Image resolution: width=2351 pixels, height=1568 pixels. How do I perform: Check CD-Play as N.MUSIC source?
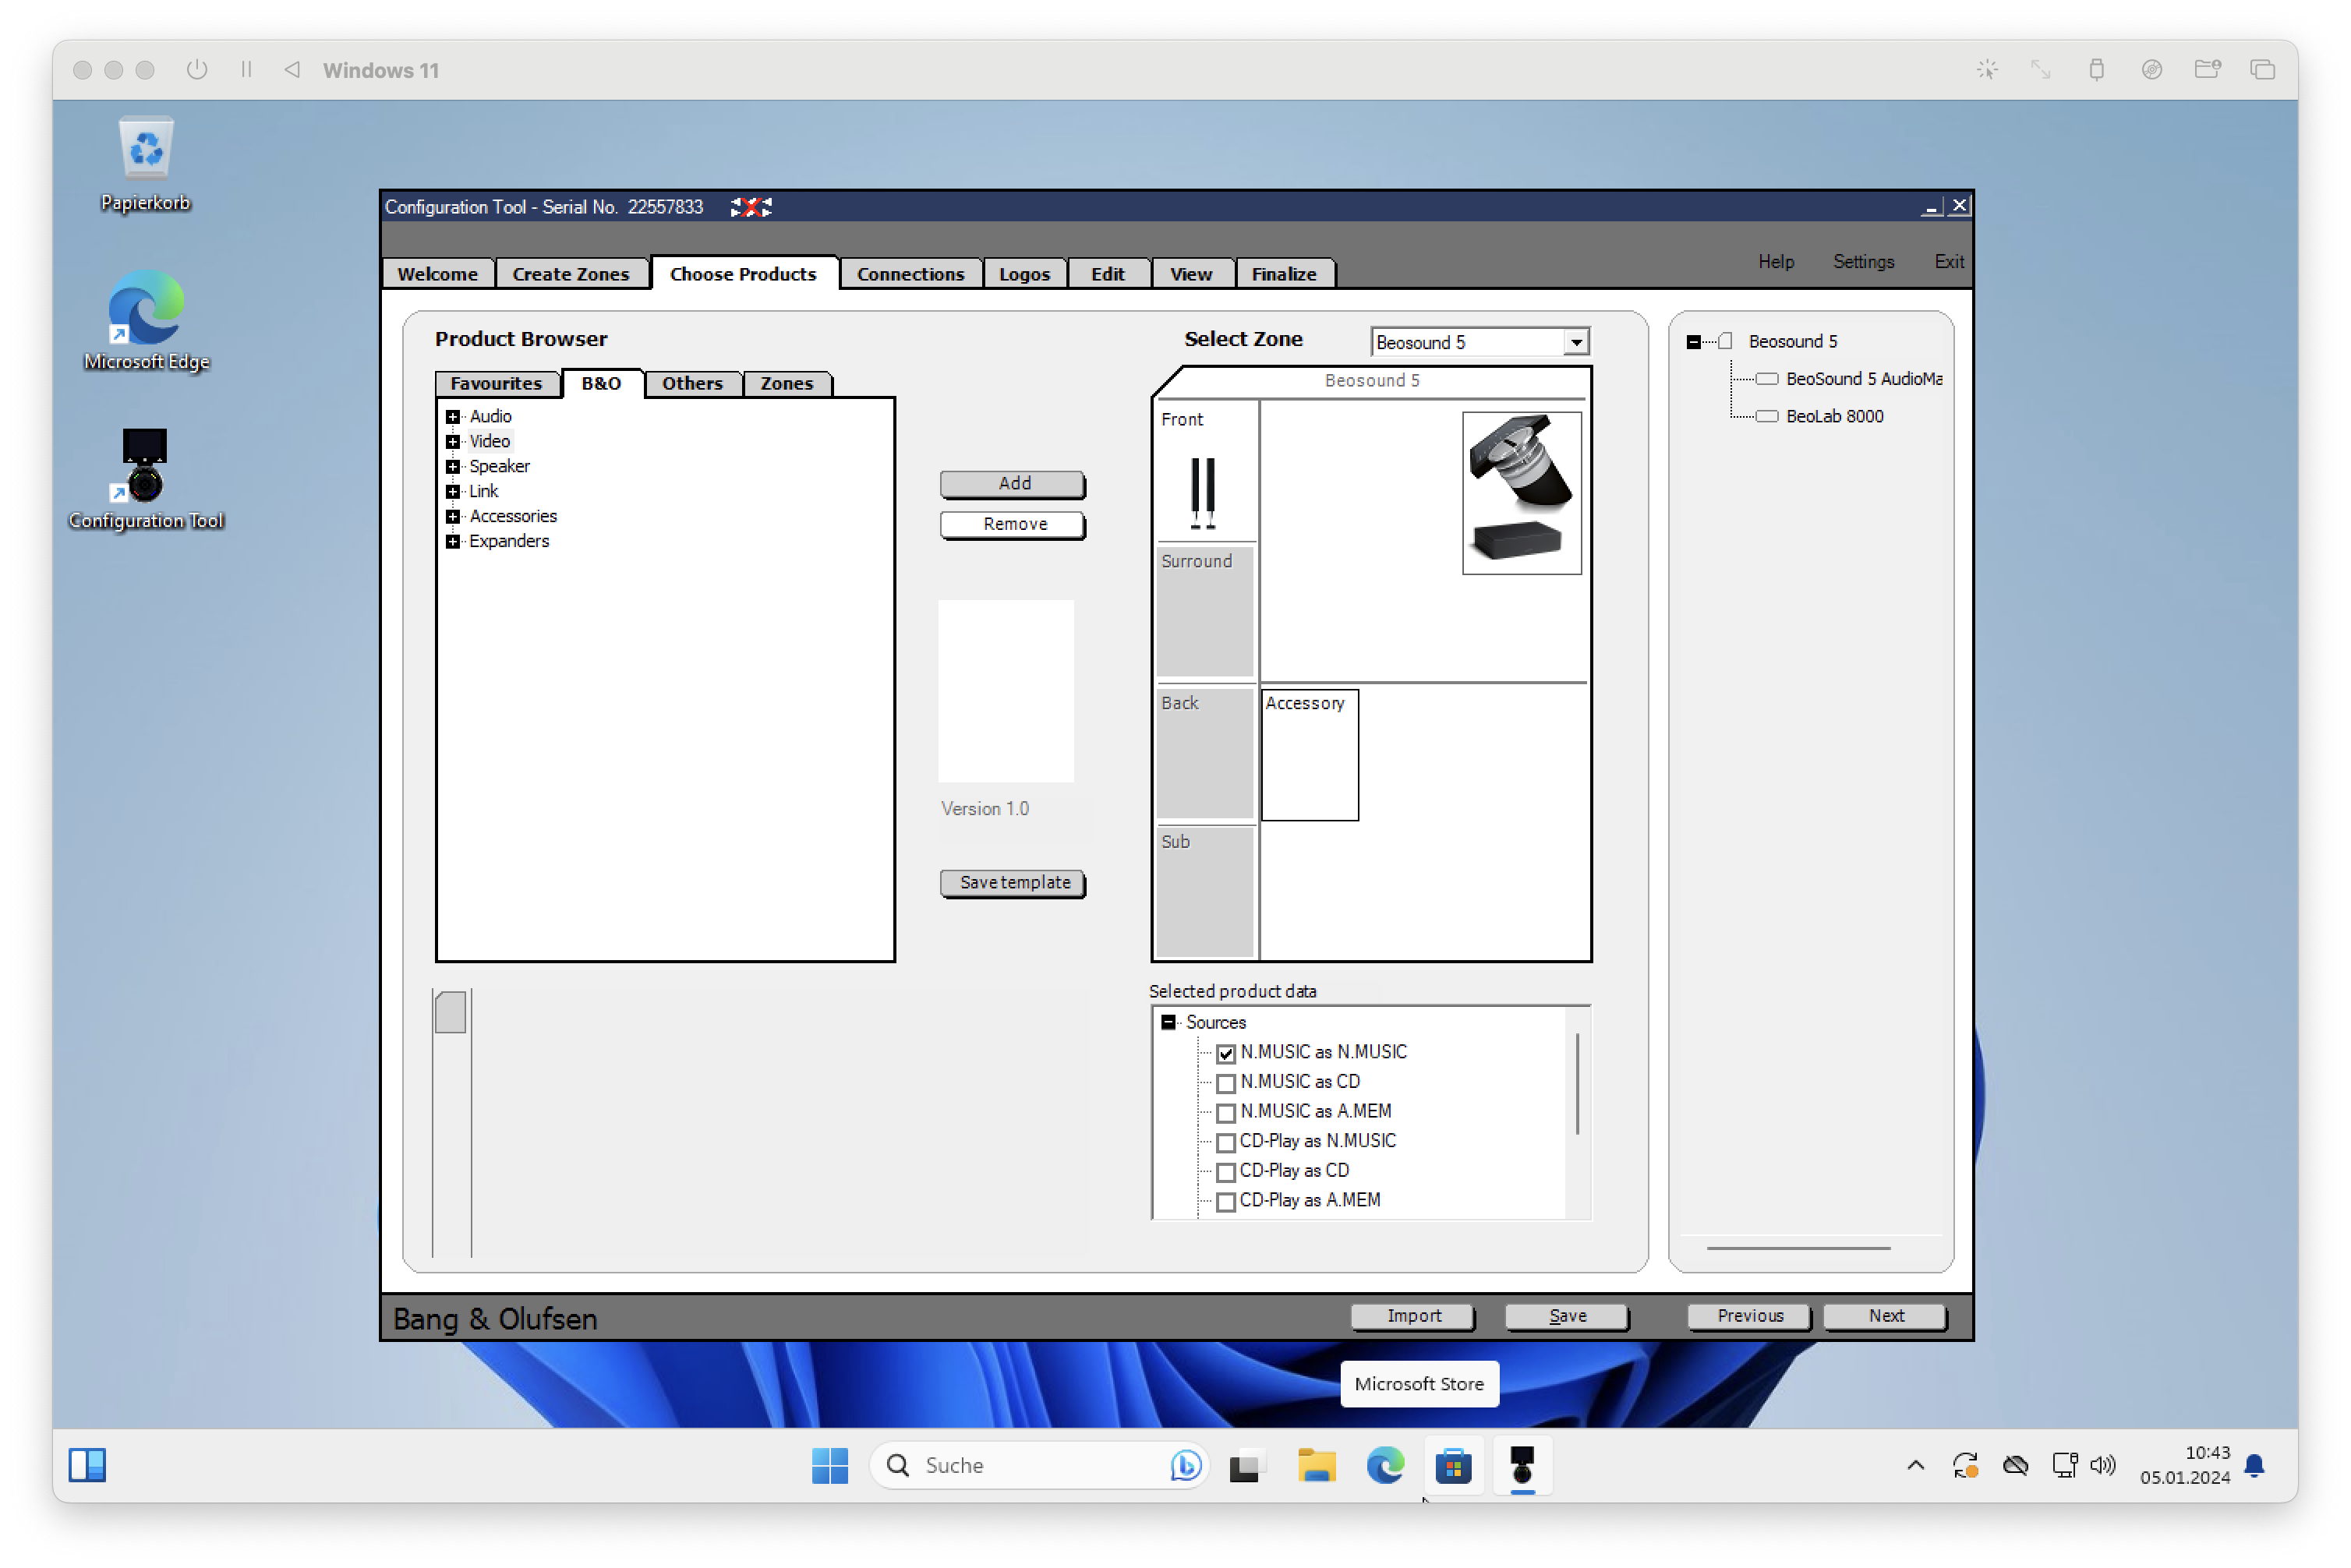click(x=1226, y=1142)
